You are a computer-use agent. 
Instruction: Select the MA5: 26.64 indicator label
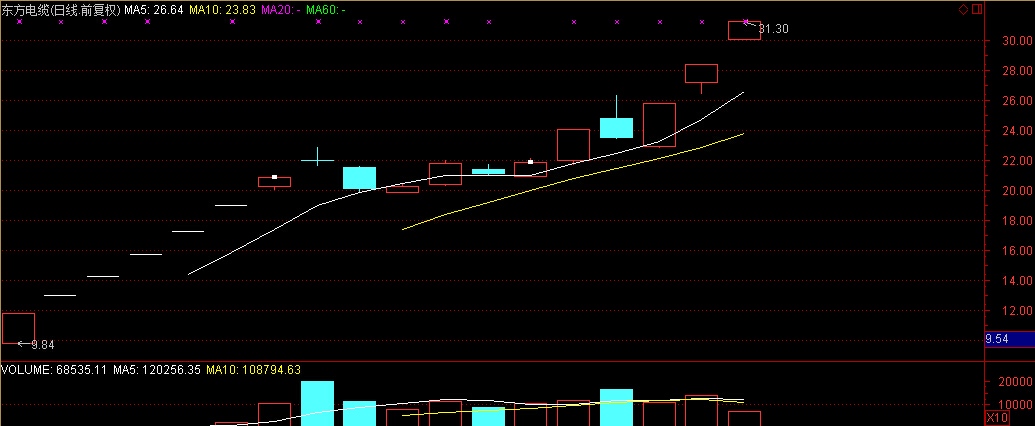point(154,9)
